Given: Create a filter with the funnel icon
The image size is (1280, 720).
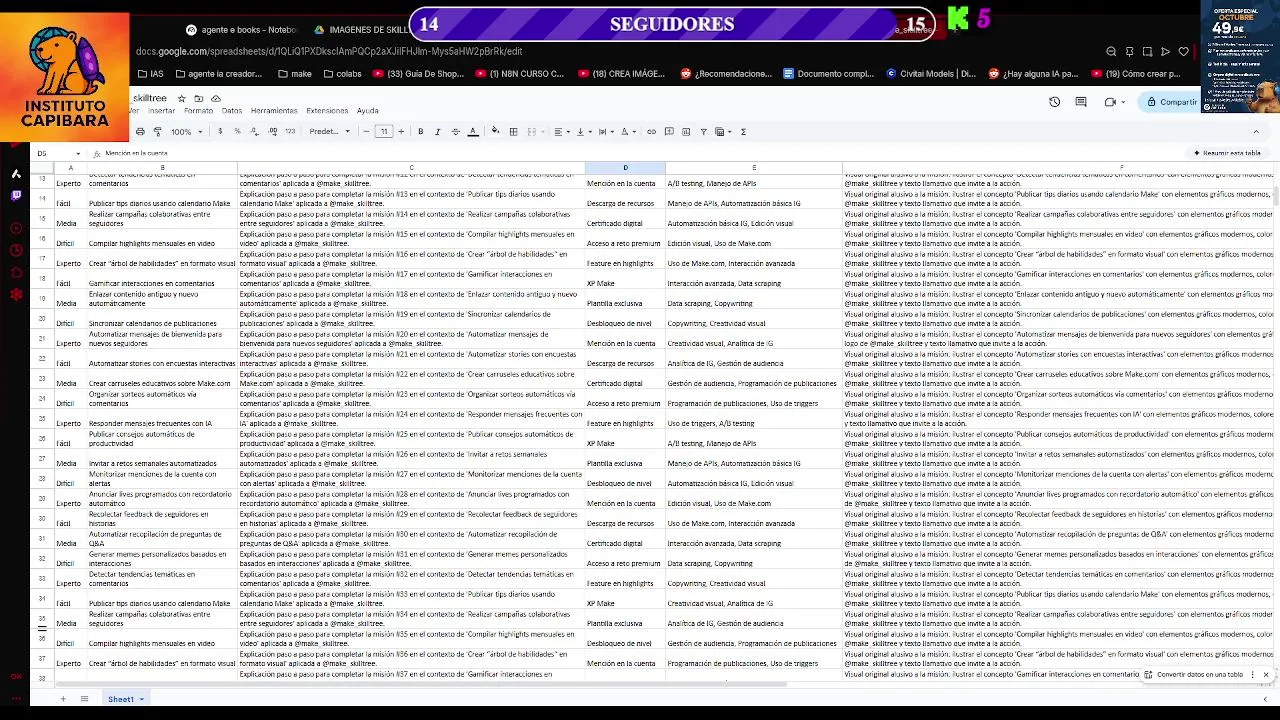Looking at the screenshot, I should pyautogui.click(x=703, y=132).
